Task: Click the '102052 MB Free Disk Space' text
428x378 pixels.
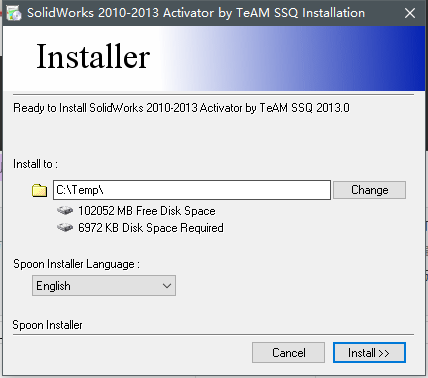Action: 147,211
